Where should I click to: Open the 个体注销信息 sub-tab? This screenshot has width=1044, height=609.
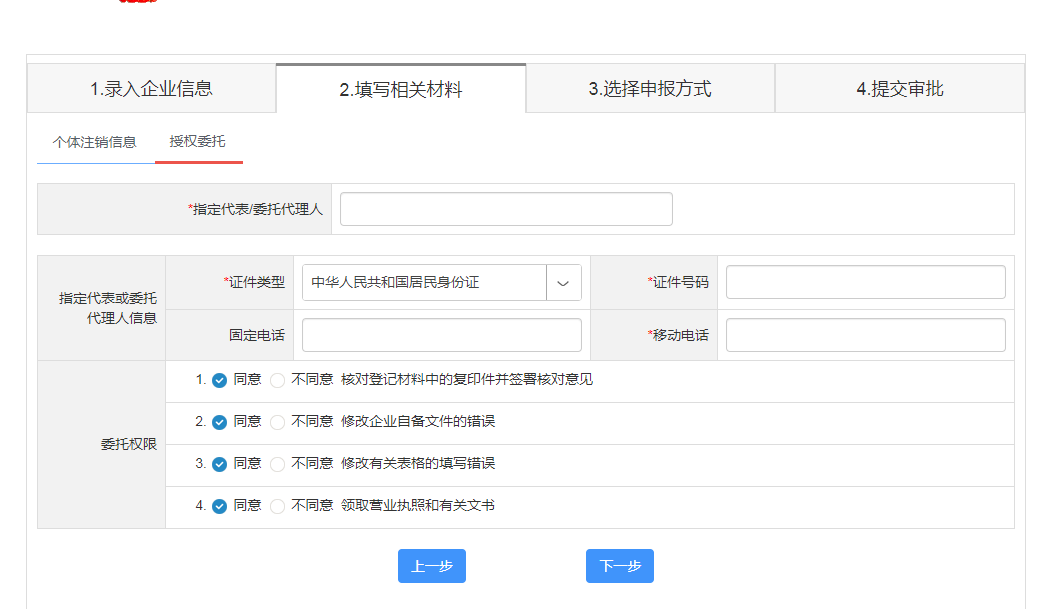(95, 142)
